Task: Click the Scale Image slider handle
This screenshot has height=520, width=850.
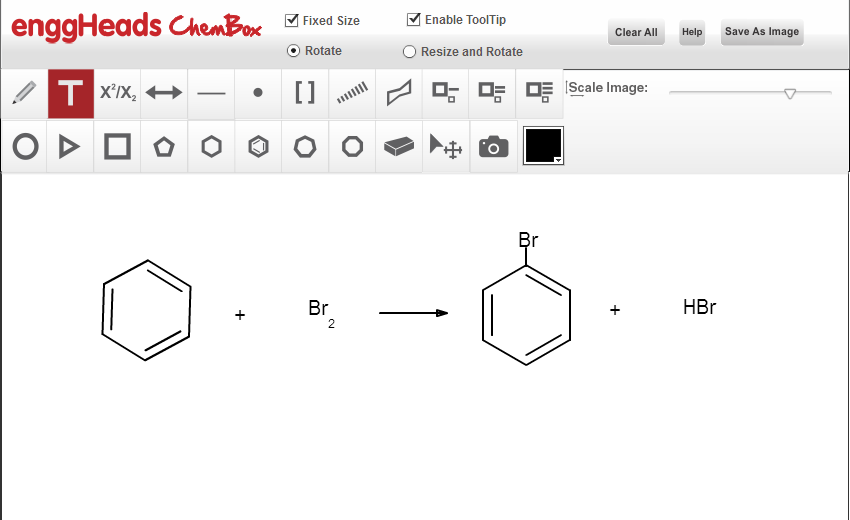Action: (x=790, y=93)
